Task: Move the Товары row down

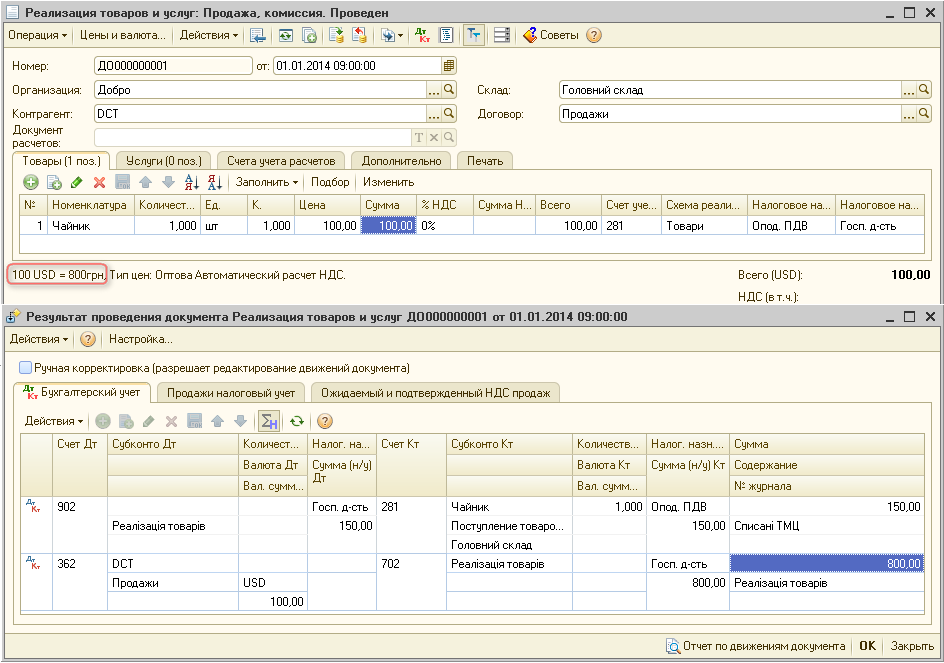Action: [169, 182]
